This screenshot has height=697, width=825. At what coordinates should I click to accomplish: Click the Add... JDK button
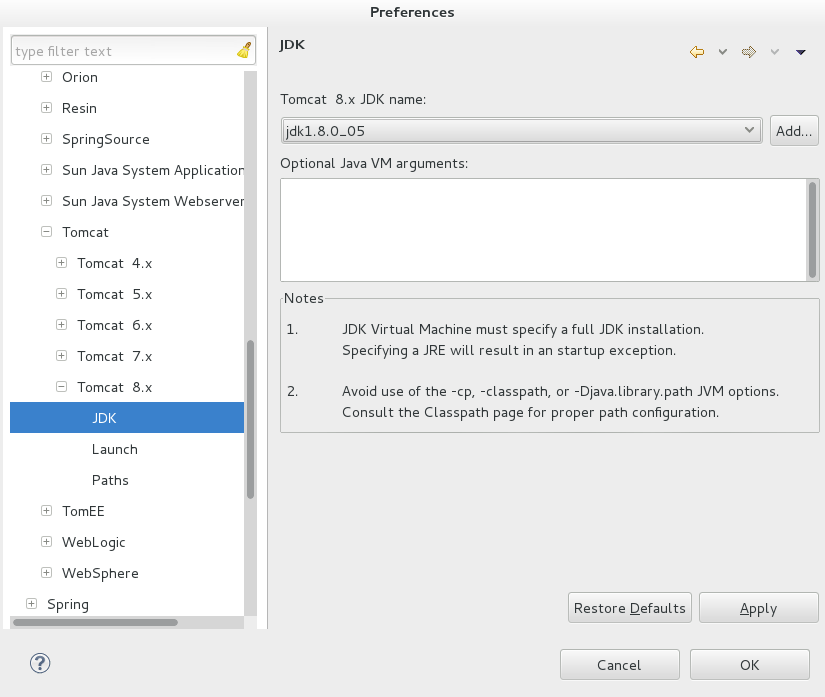tap(794, 130)
